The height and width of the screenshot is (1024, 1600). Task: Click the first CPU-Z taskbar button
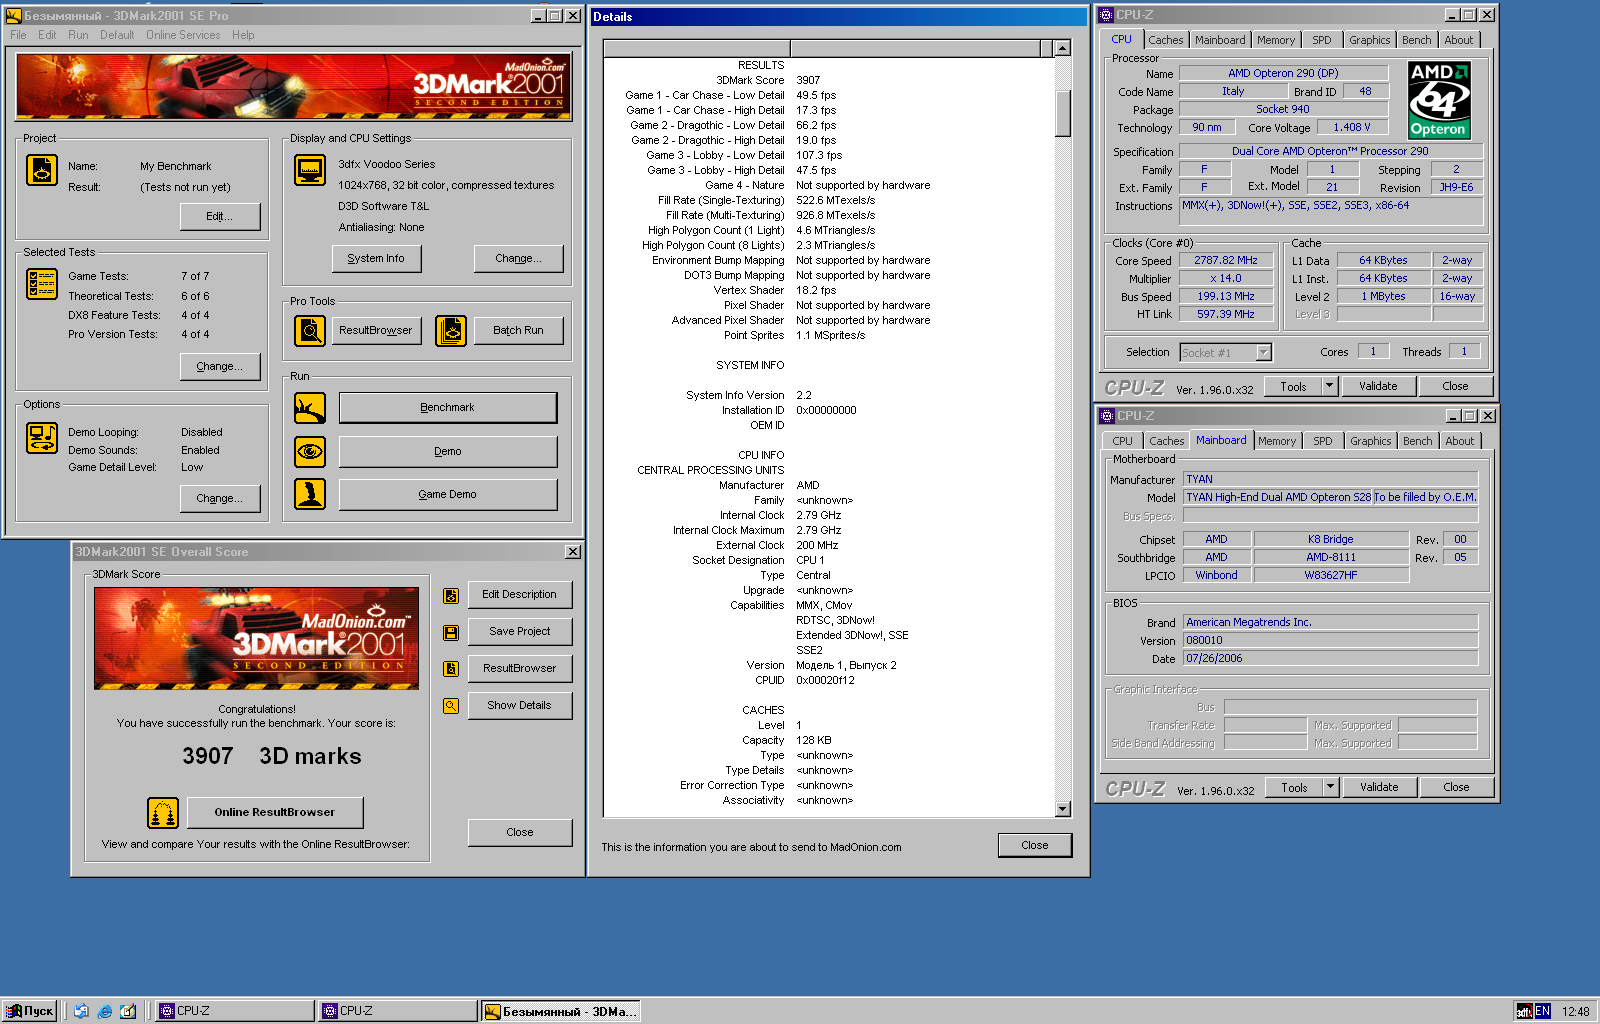coord(235,1011)
